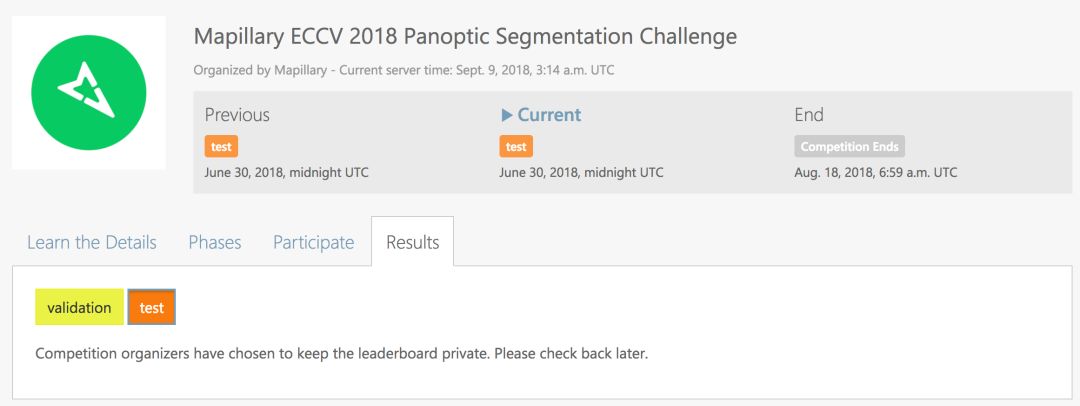Viewport: 1080px width, 406px height.
Task: Click the Aug. 18, 2018 end date
Action: click(876, 172)
